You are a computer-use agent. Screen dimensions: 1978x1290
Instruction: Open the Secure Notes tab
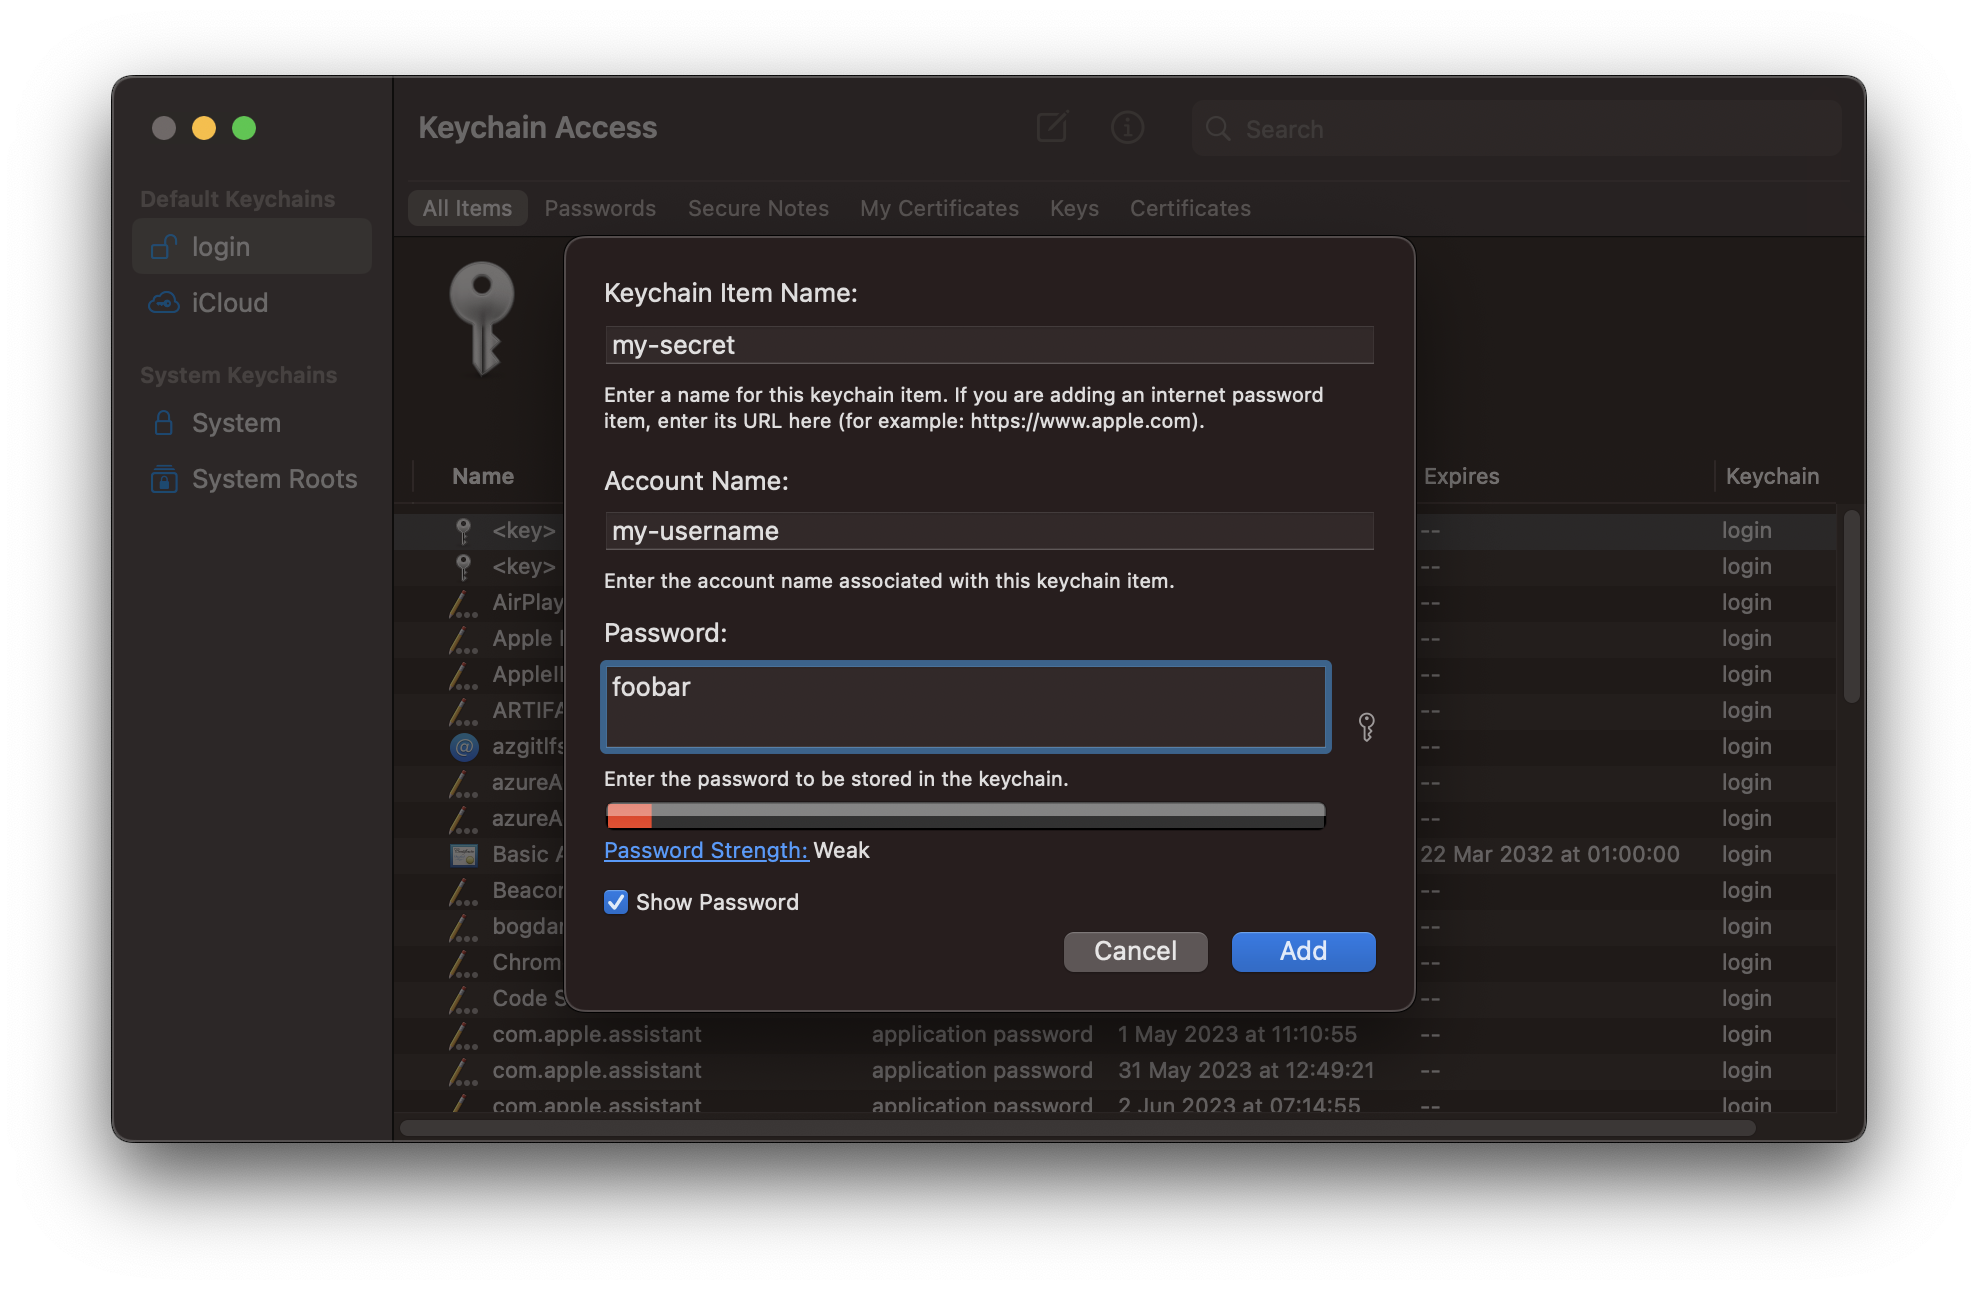coord(758,208)
